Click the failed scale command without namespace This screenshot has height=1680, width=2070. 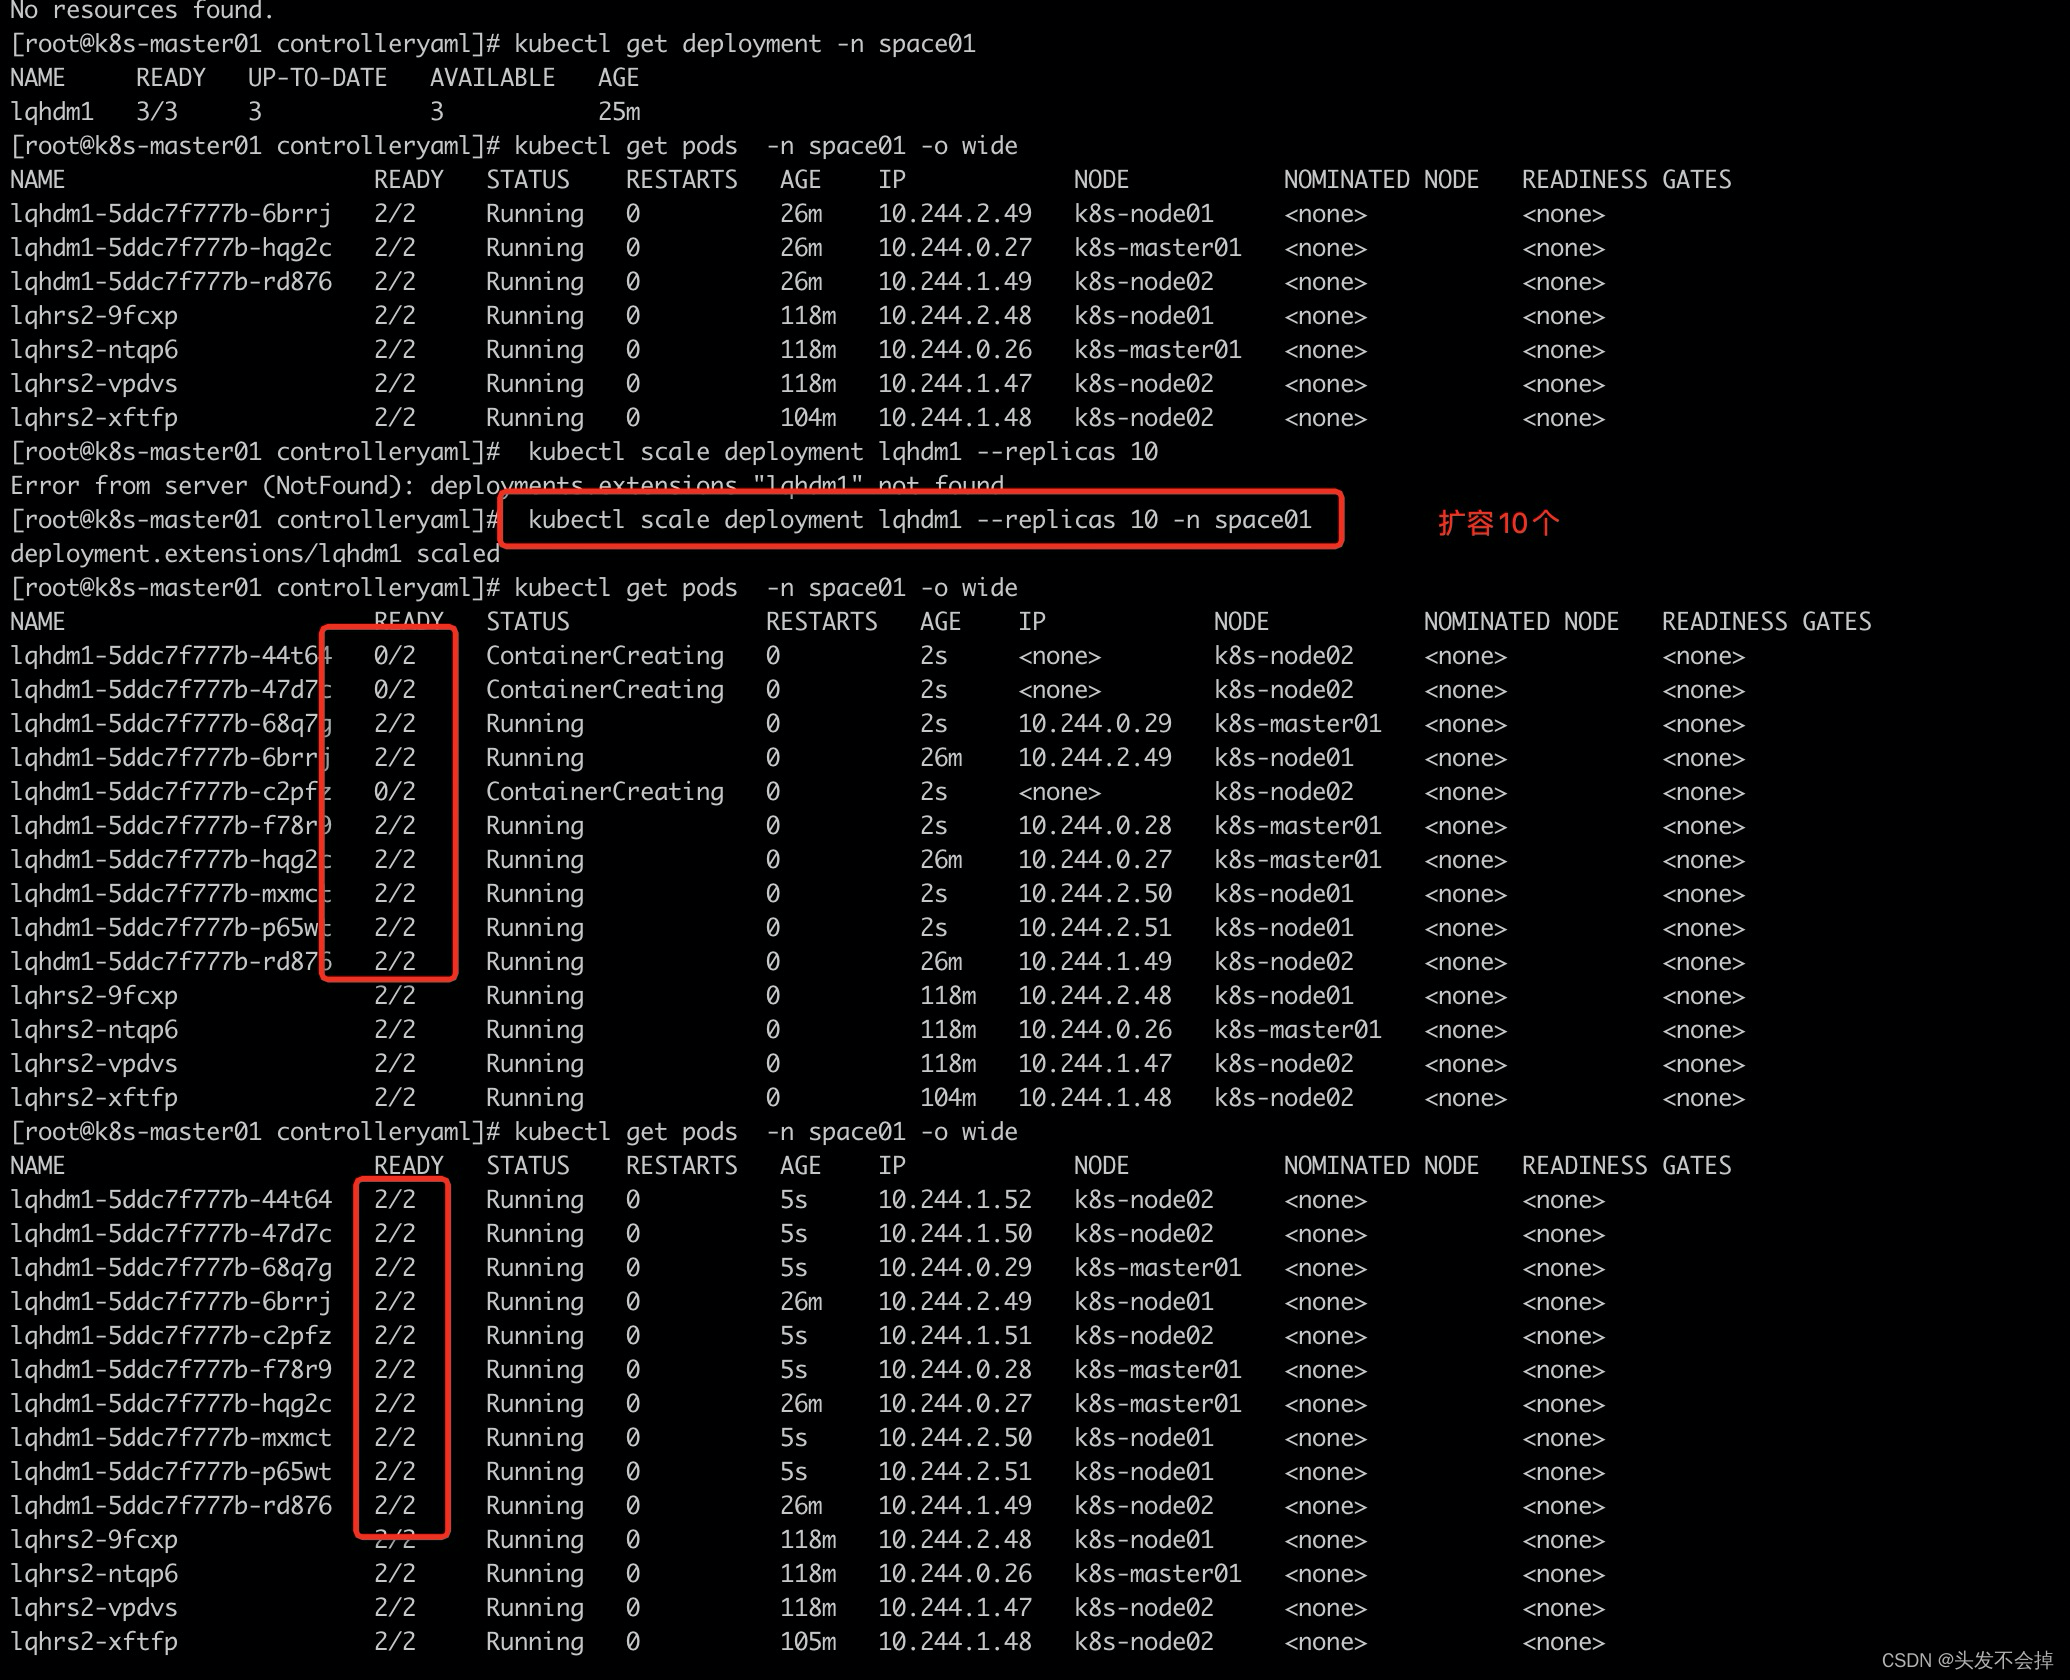(842, 452)
